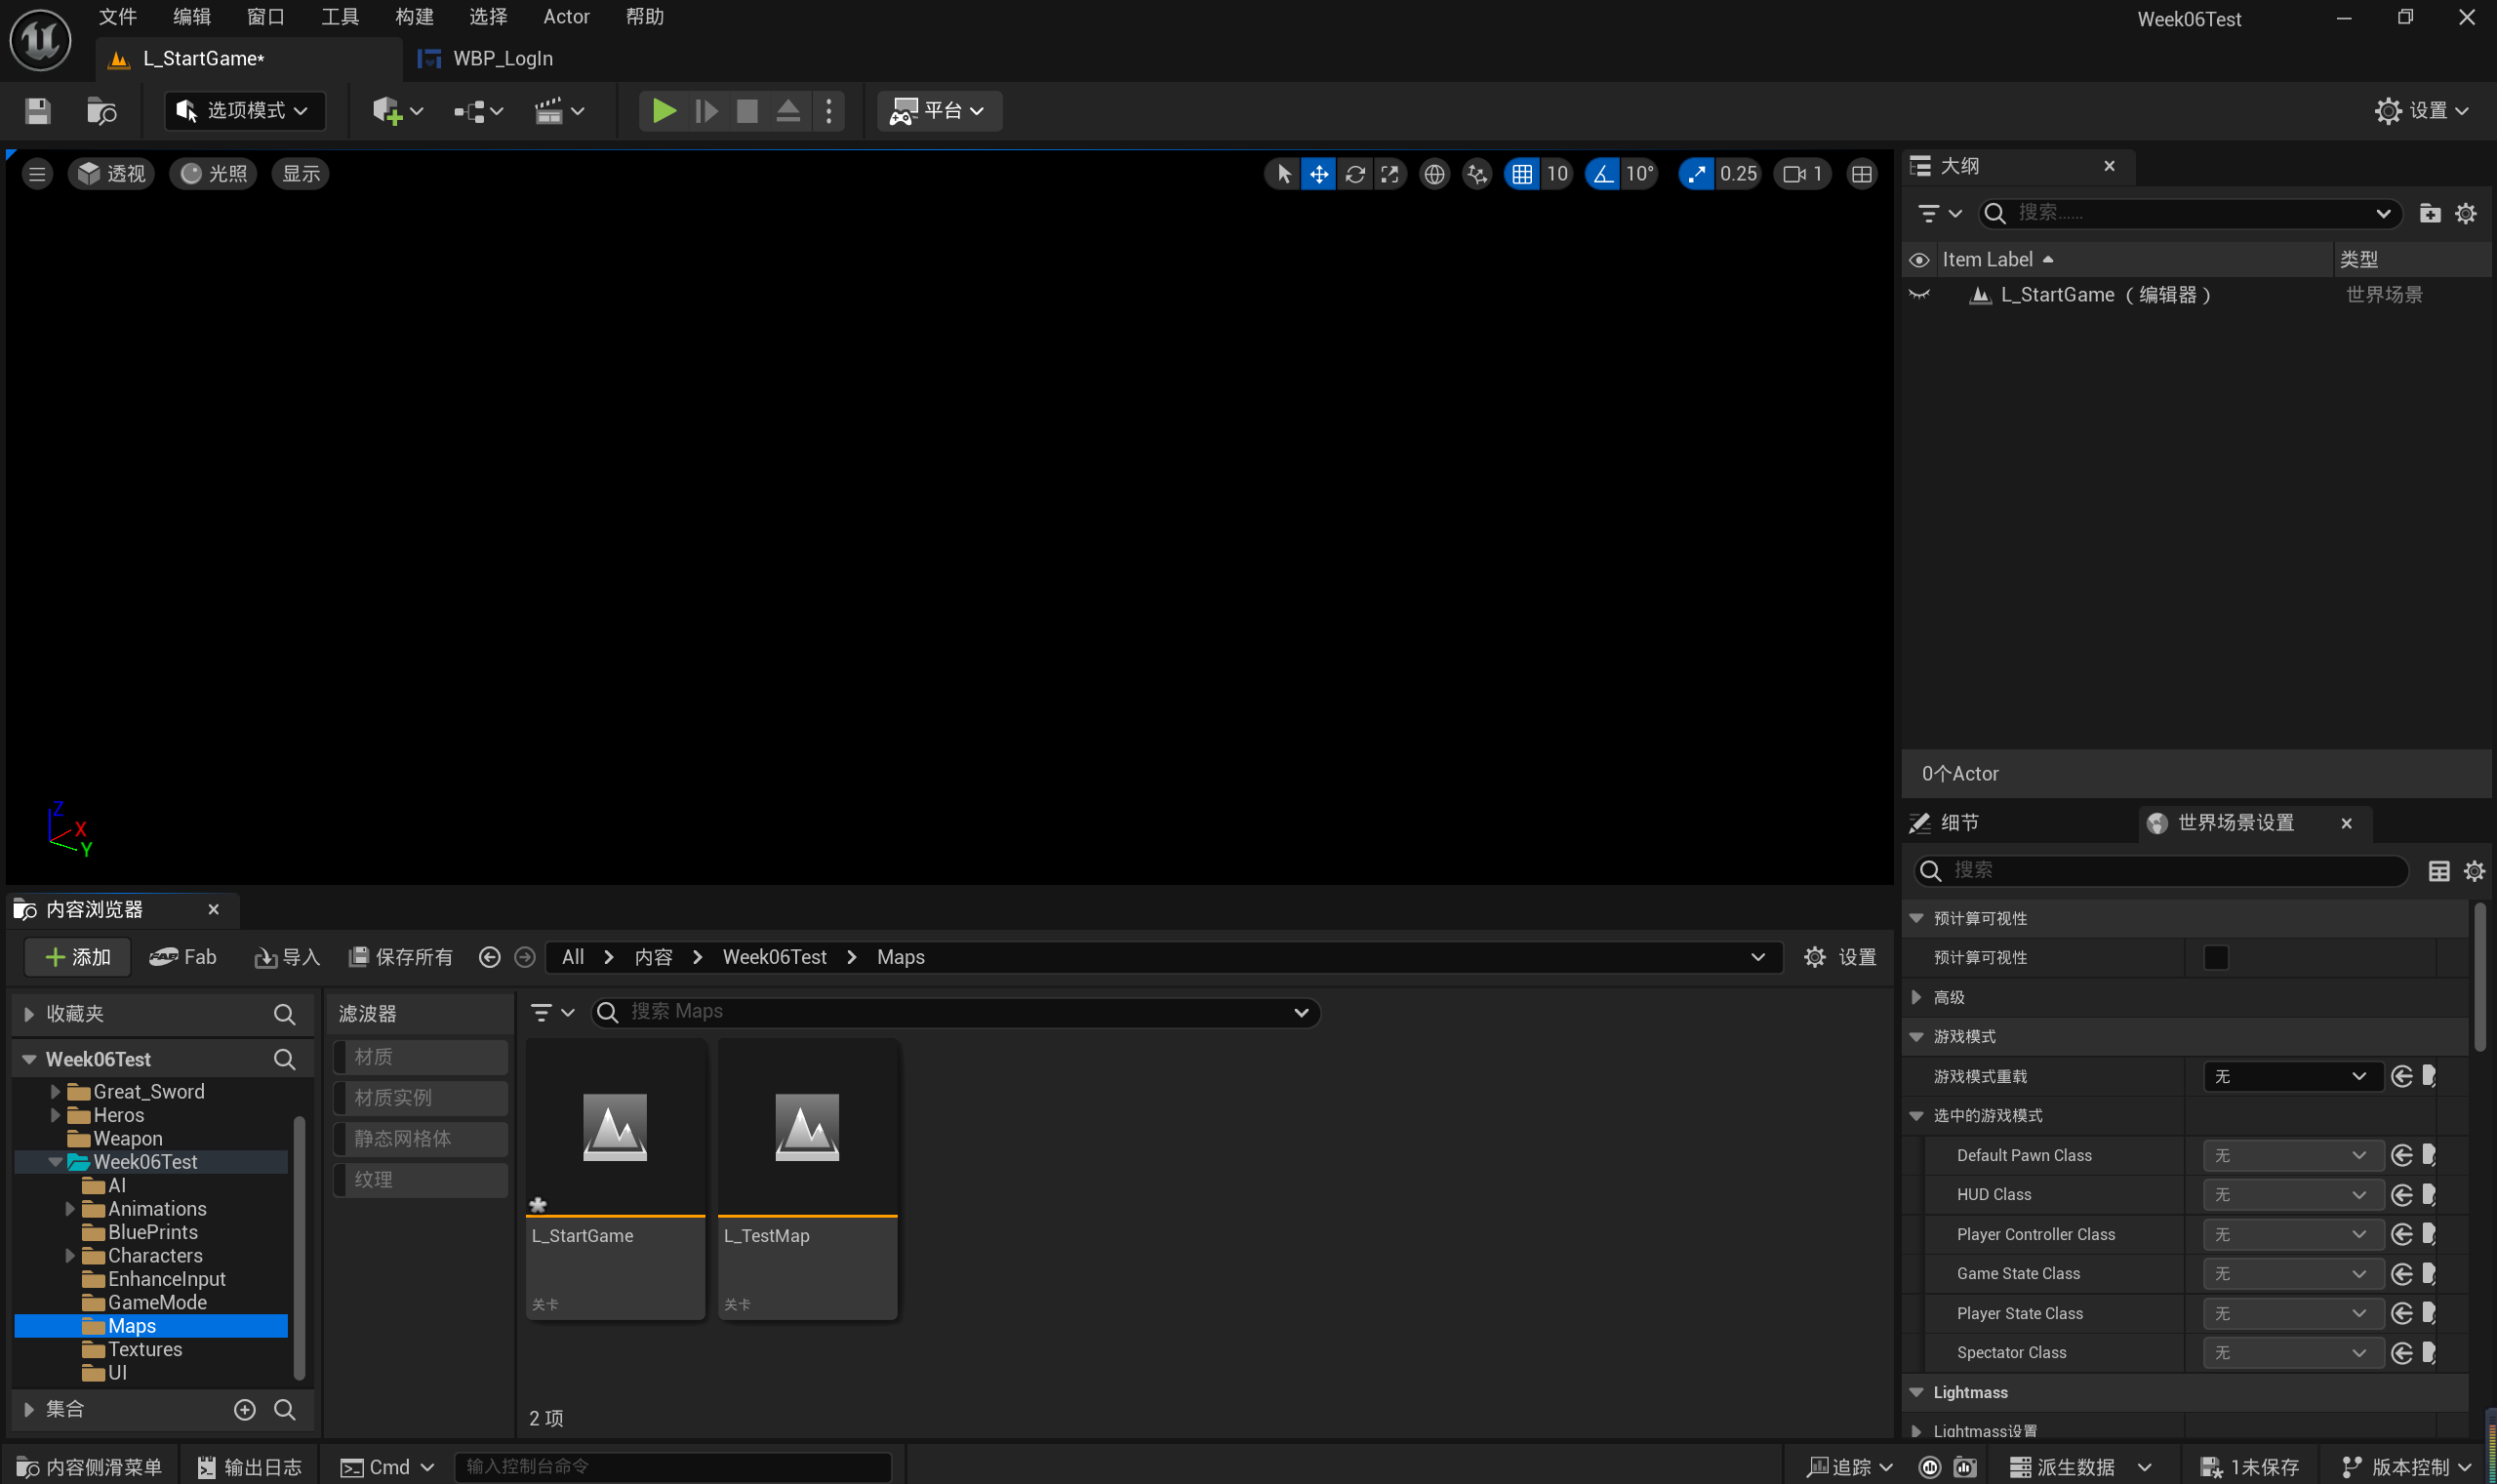Enable the 预计算可视性 checkbox
Viewport: 2497px width, 1484px height.
click(2215, 957)
